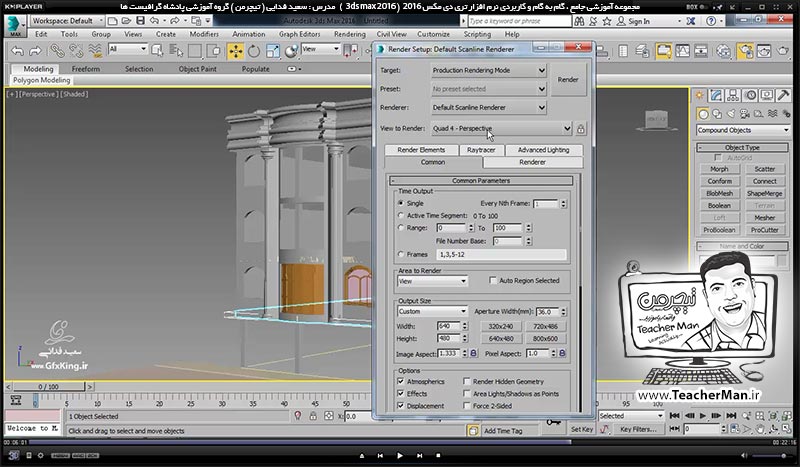Click the ProBoolean object type button
The width and height of the screenshot is (800, 467).
point(719,230)
